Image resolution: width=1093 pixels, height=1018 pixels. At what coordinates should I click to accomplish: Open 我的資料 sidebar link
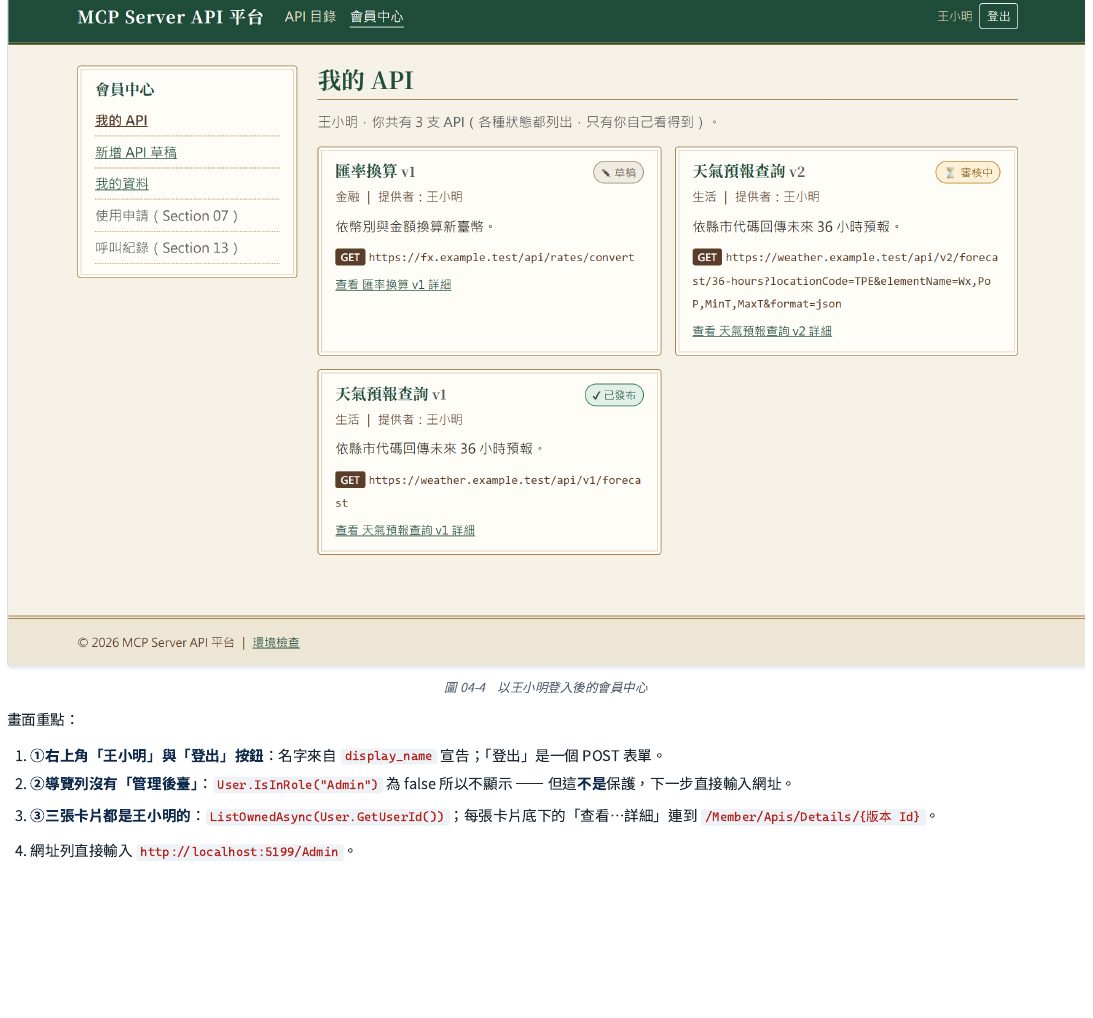[x=122, y=184]
